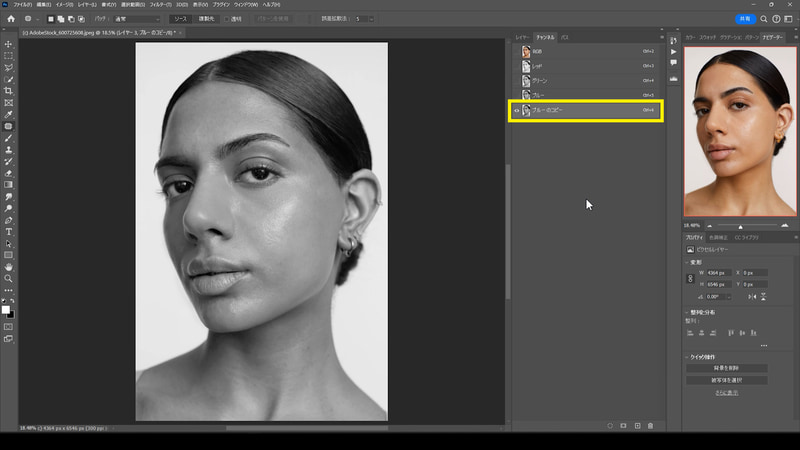Pick the Eyedropper tool

pos(9,114)
